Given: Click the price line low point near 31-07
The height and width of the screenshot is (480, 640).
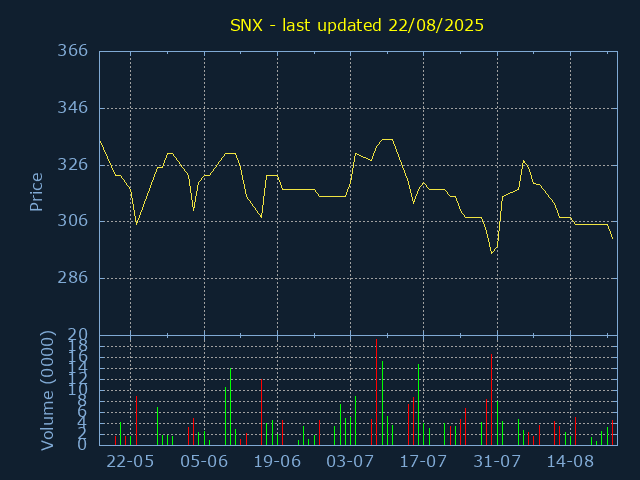Looking at the screenshot, I should pyautogui.click(x=492, y=253).
